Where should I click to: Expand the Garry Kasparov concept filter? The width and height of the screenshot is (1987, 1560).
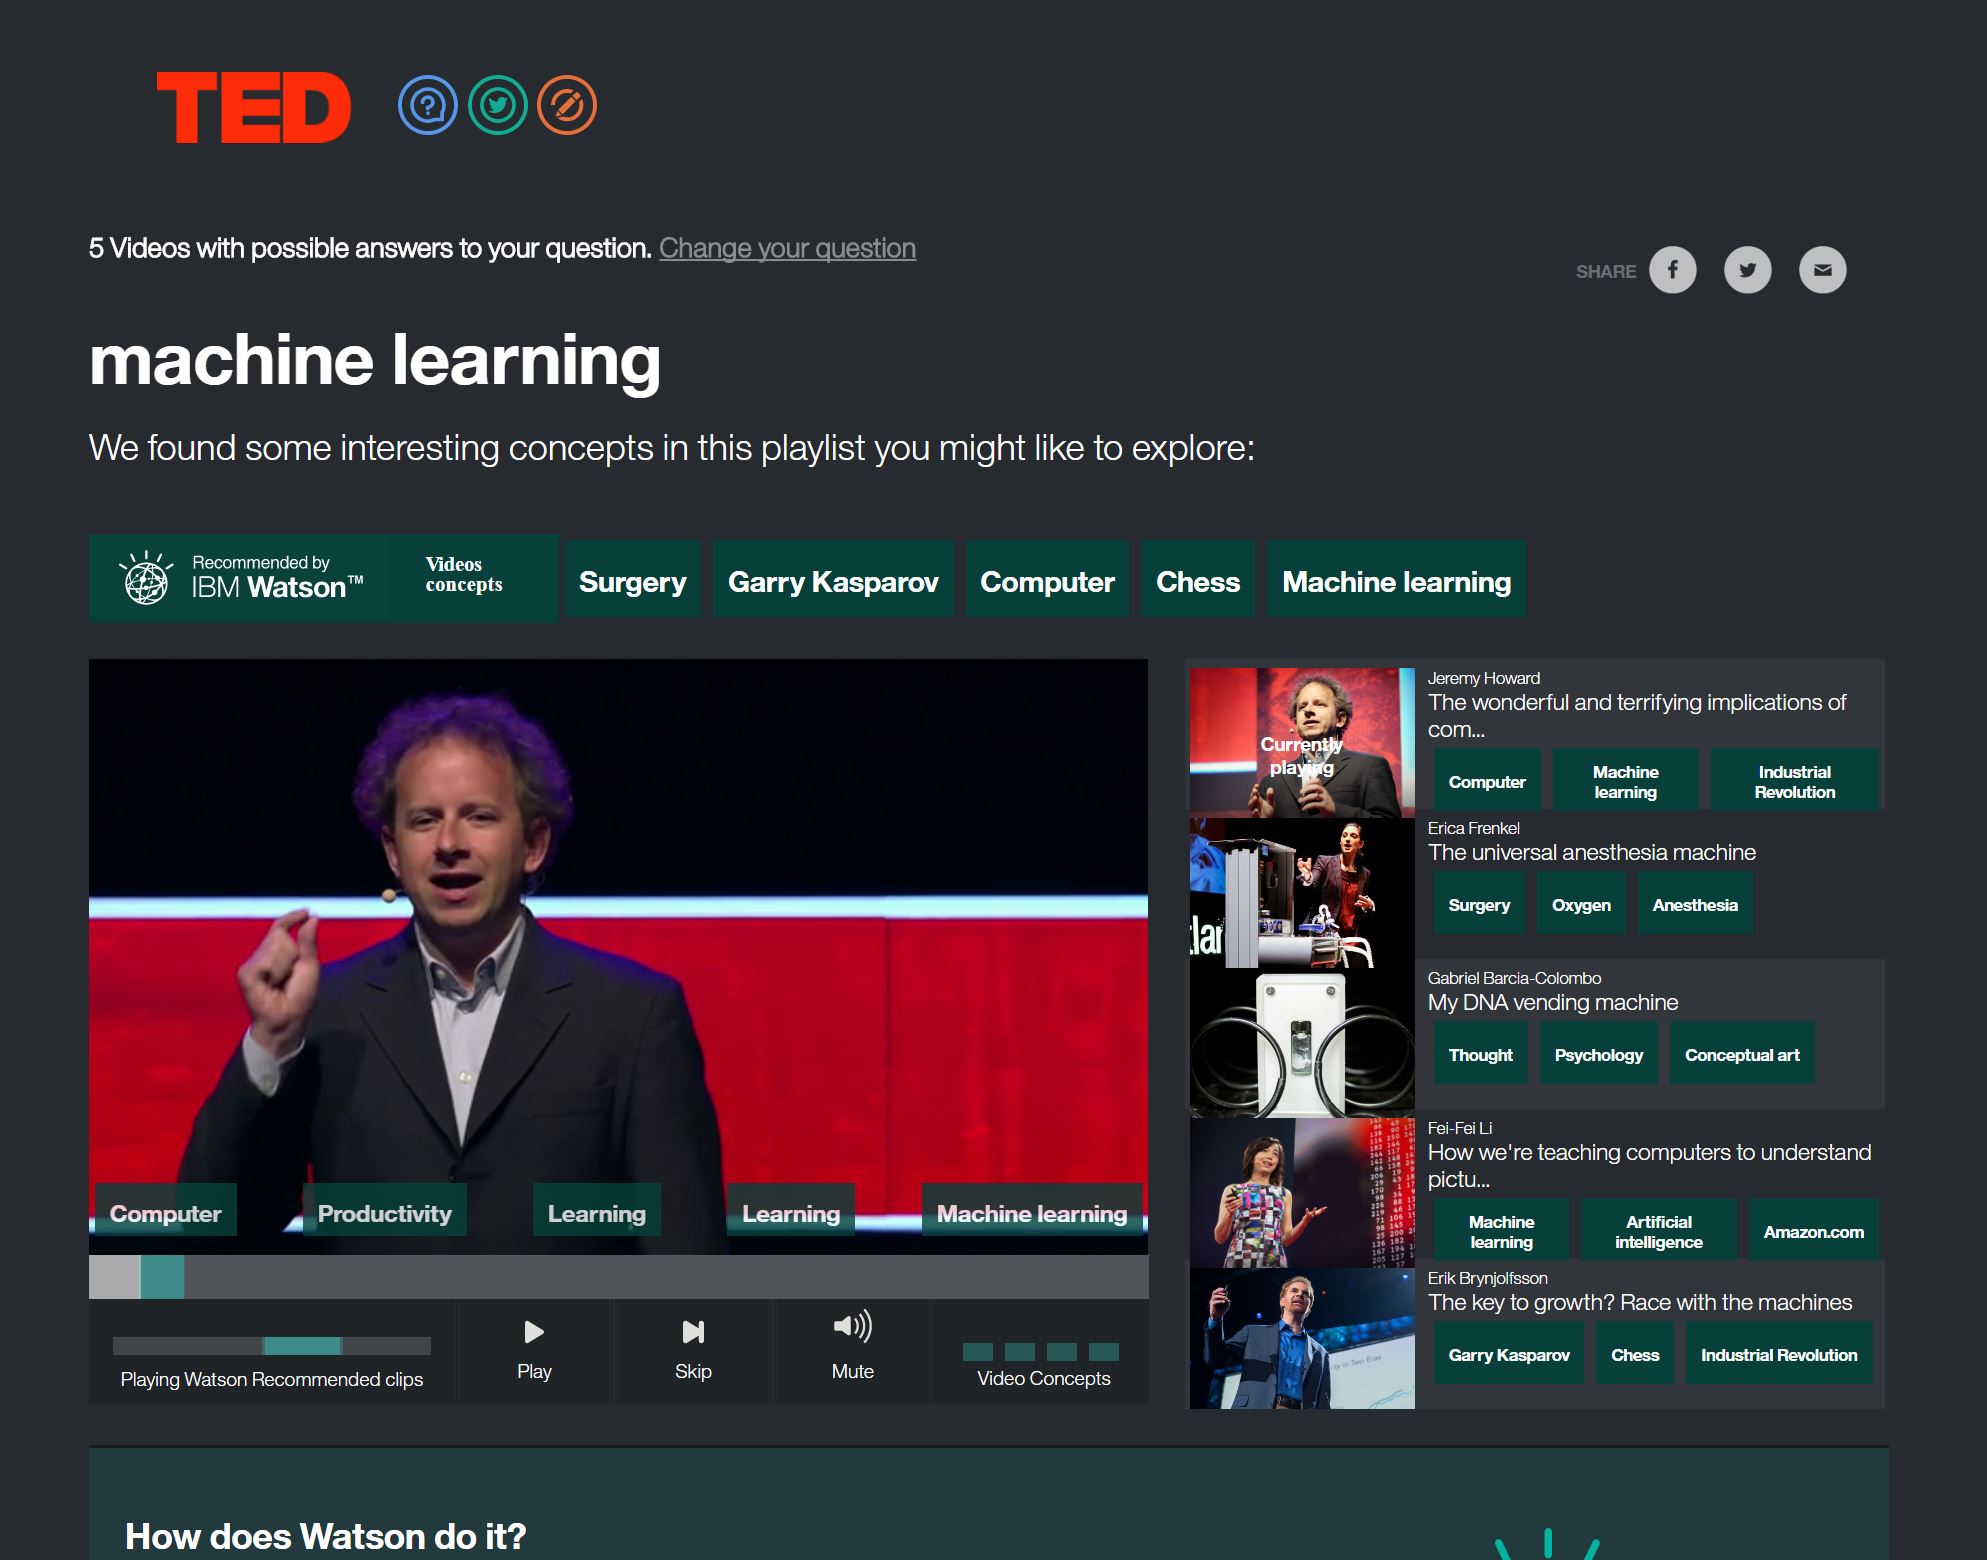coord(834,582)
